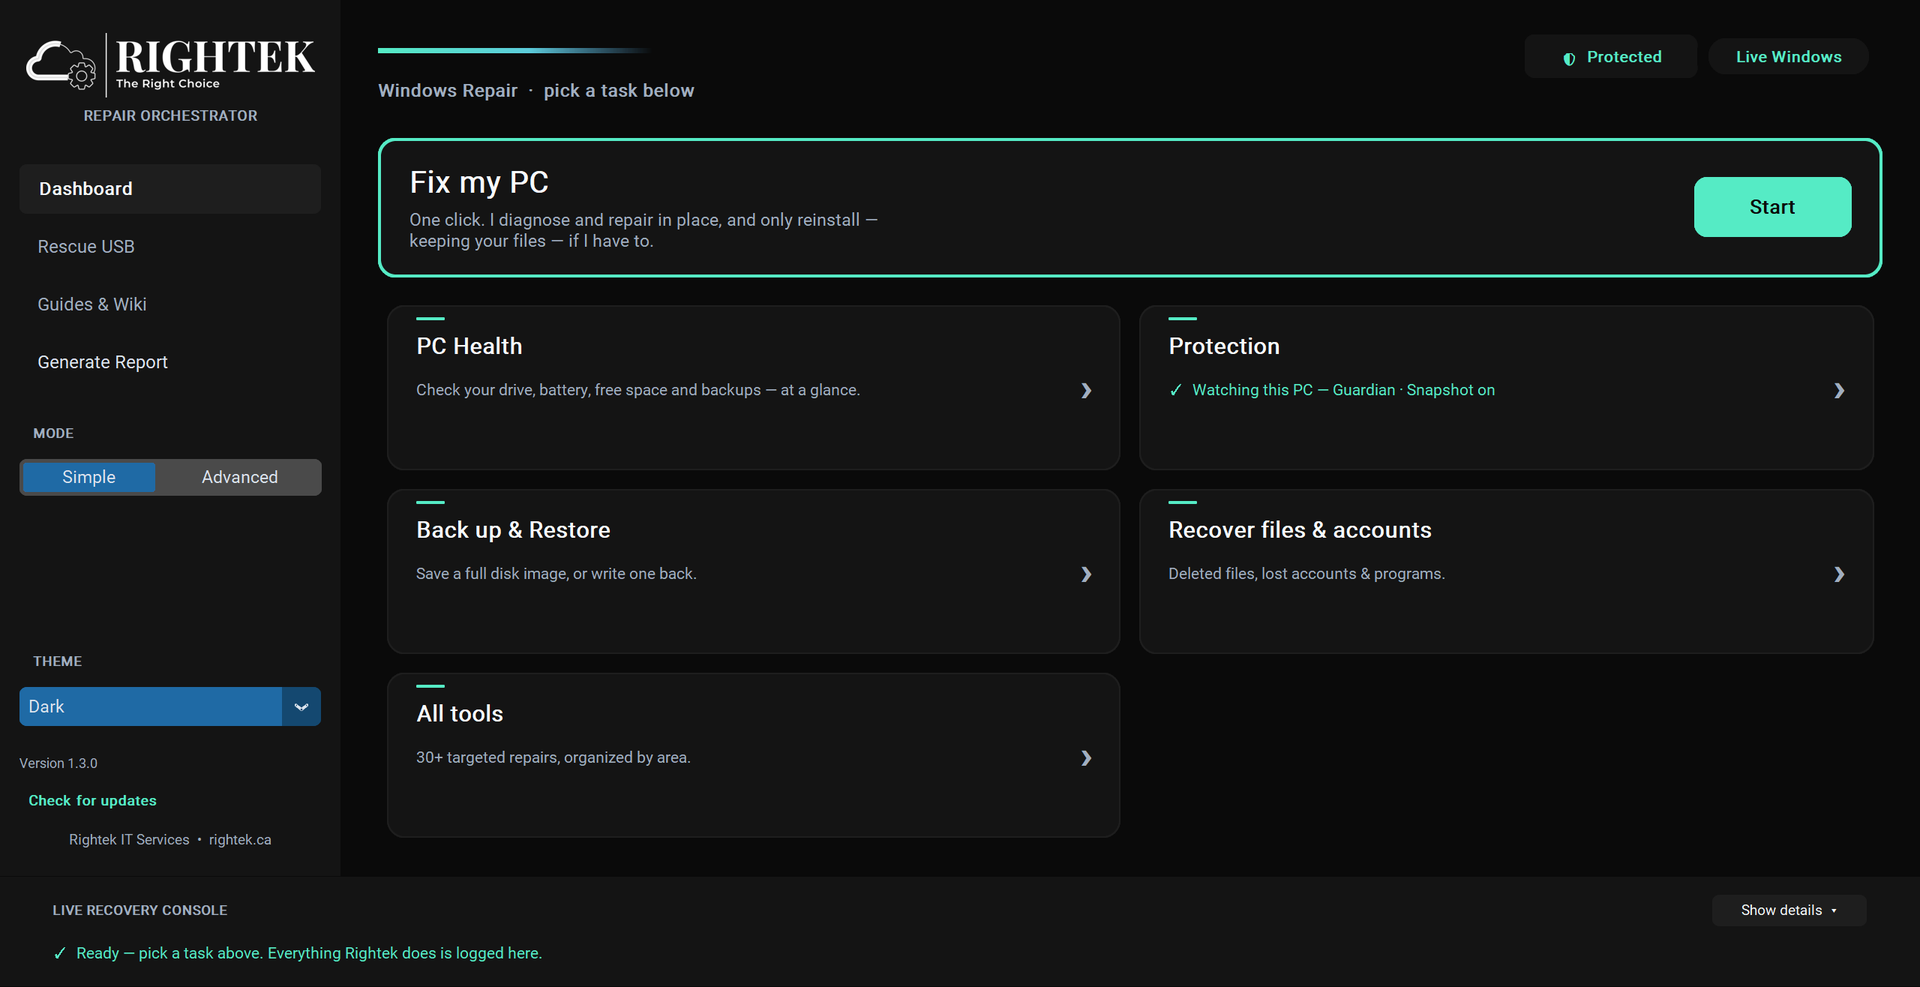This screenshot has height=987, width=1920.
Task: Open All tools card chevron
Action: pyautogui.click(x=1086, y=758)
